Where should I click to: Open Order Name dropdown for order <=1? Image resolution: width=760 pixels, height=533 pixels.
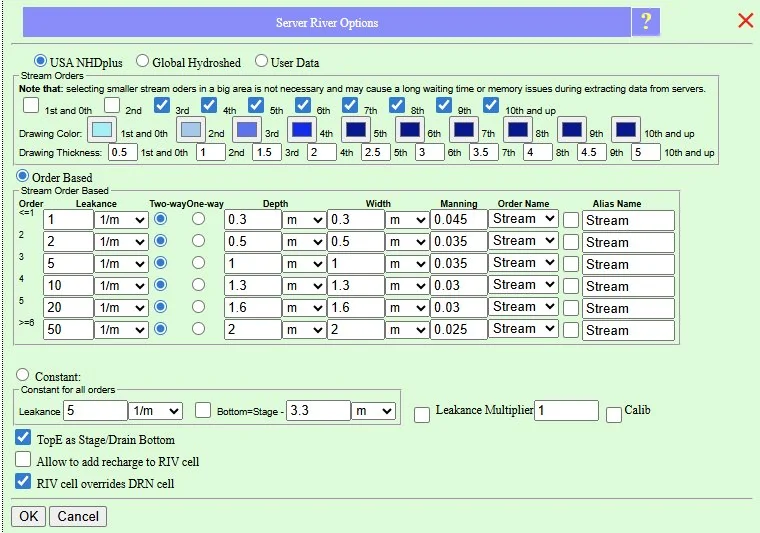(x=523, y=219)
